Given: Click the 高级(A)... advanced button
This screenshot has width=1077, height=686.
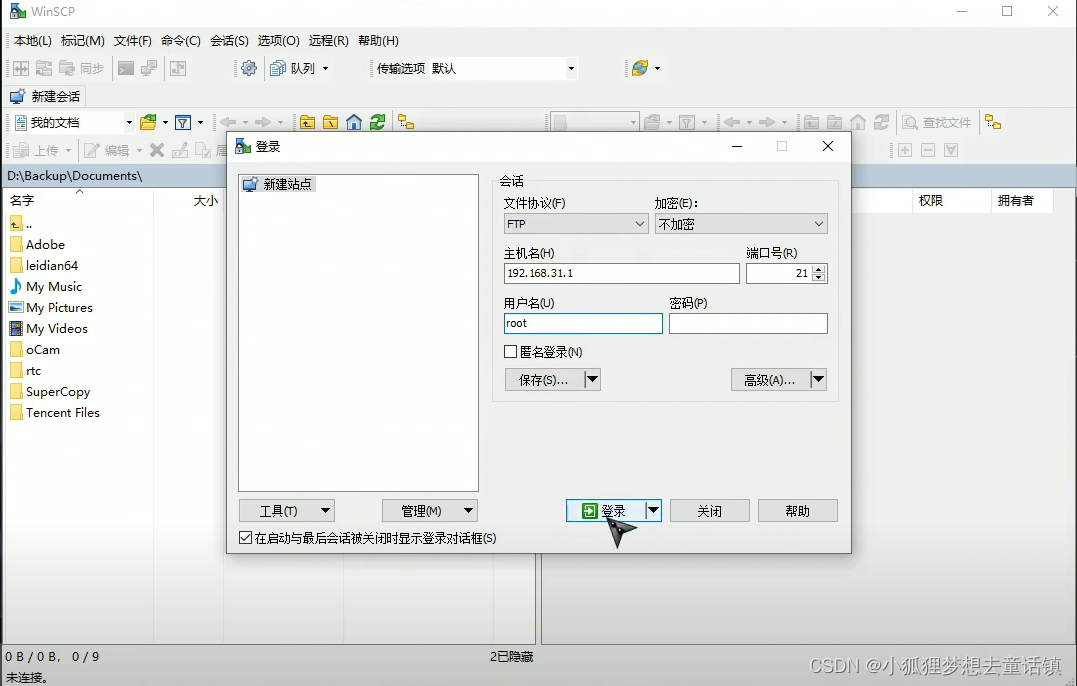Looking at the screenshot, I should pos(770,379).
